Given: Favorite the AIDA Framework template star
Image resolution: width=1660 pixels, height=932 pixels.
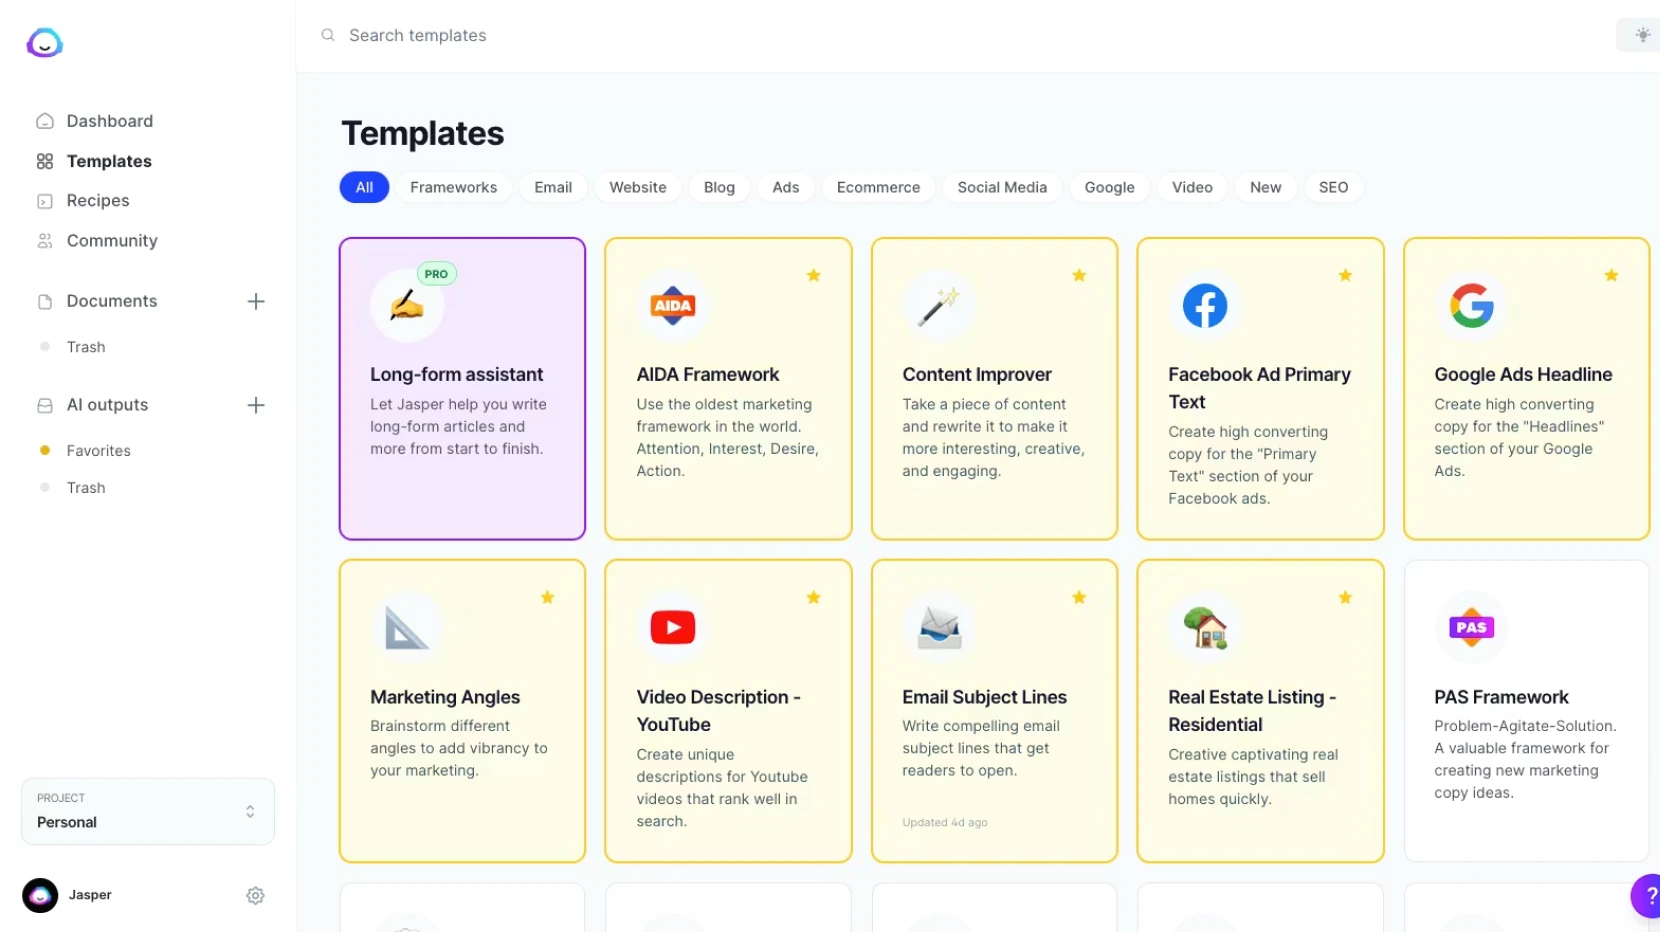Looking at the screenshot, I should (x=813, y=275).
